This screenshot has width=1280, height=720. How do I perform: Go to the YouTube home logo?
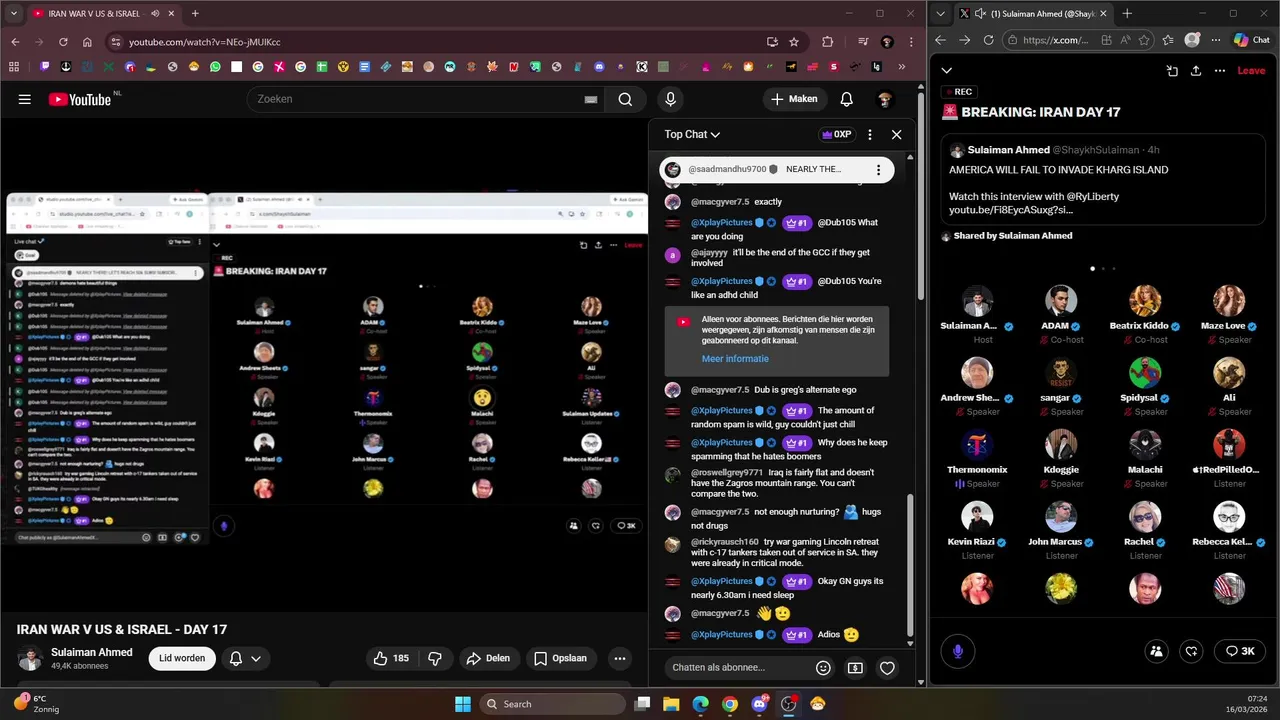(80, 99)
